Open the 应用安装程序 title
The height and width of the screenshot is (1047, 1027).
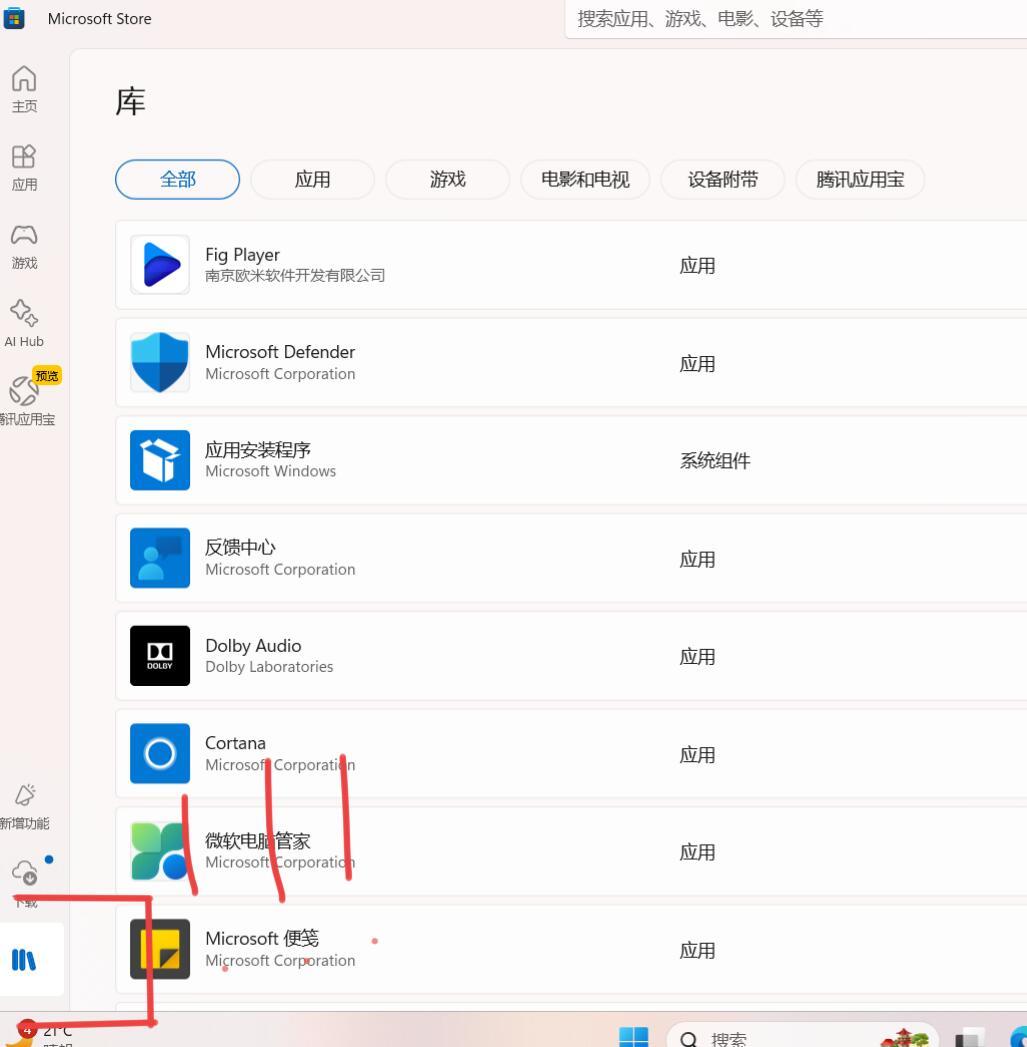[x=258, y=449]
